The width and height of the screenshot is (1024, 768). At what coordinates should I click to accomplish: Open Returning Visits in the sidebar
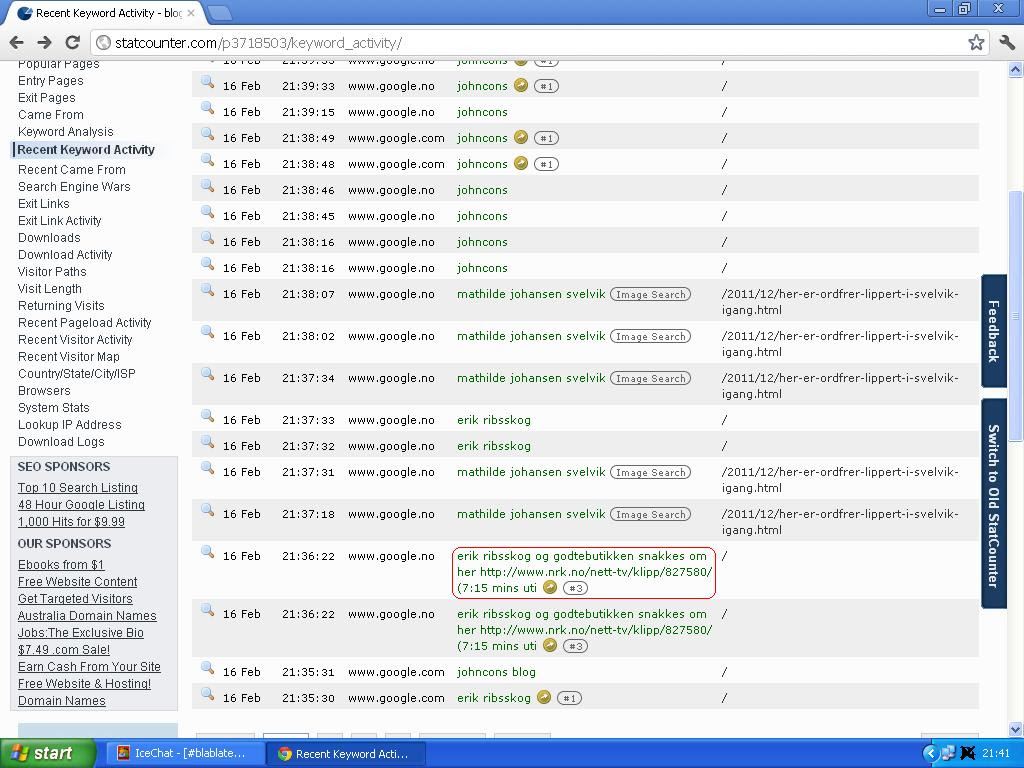point(61,306)
